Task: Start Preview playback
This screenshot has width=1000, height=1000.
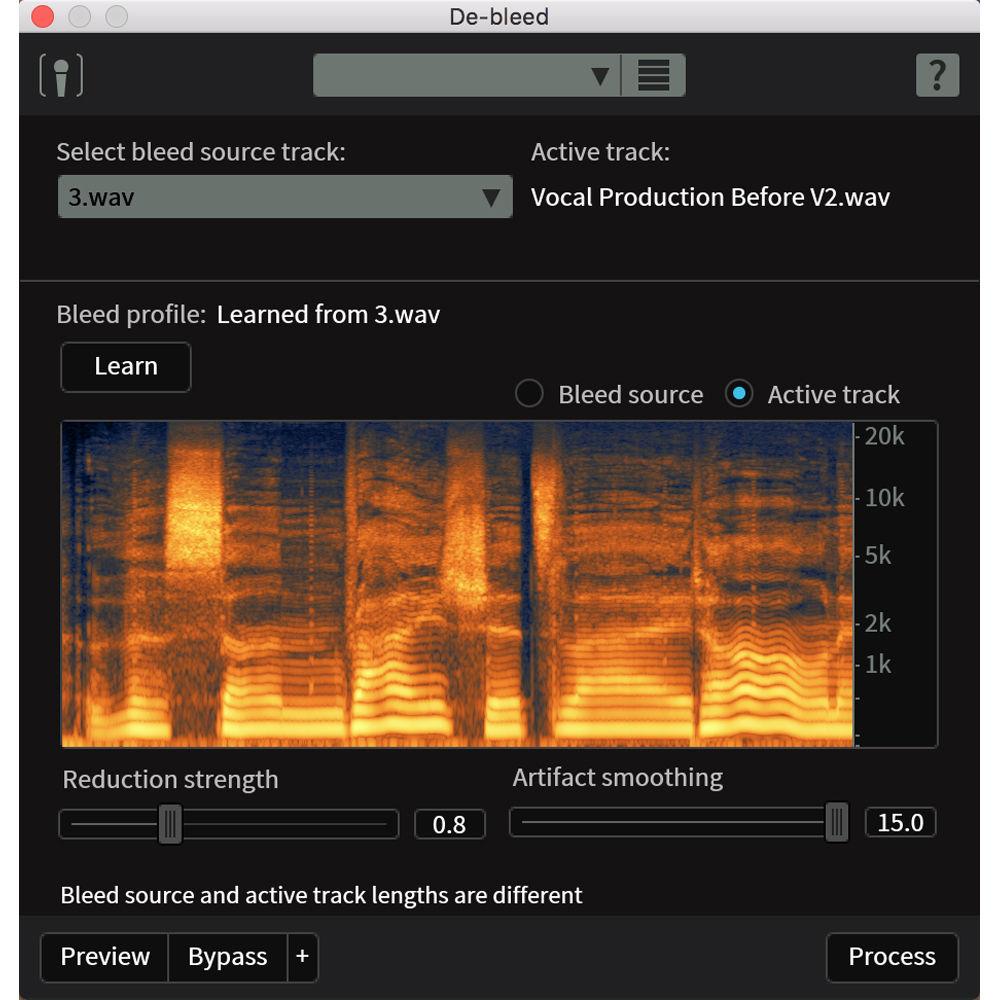Action: pos(104,957)
